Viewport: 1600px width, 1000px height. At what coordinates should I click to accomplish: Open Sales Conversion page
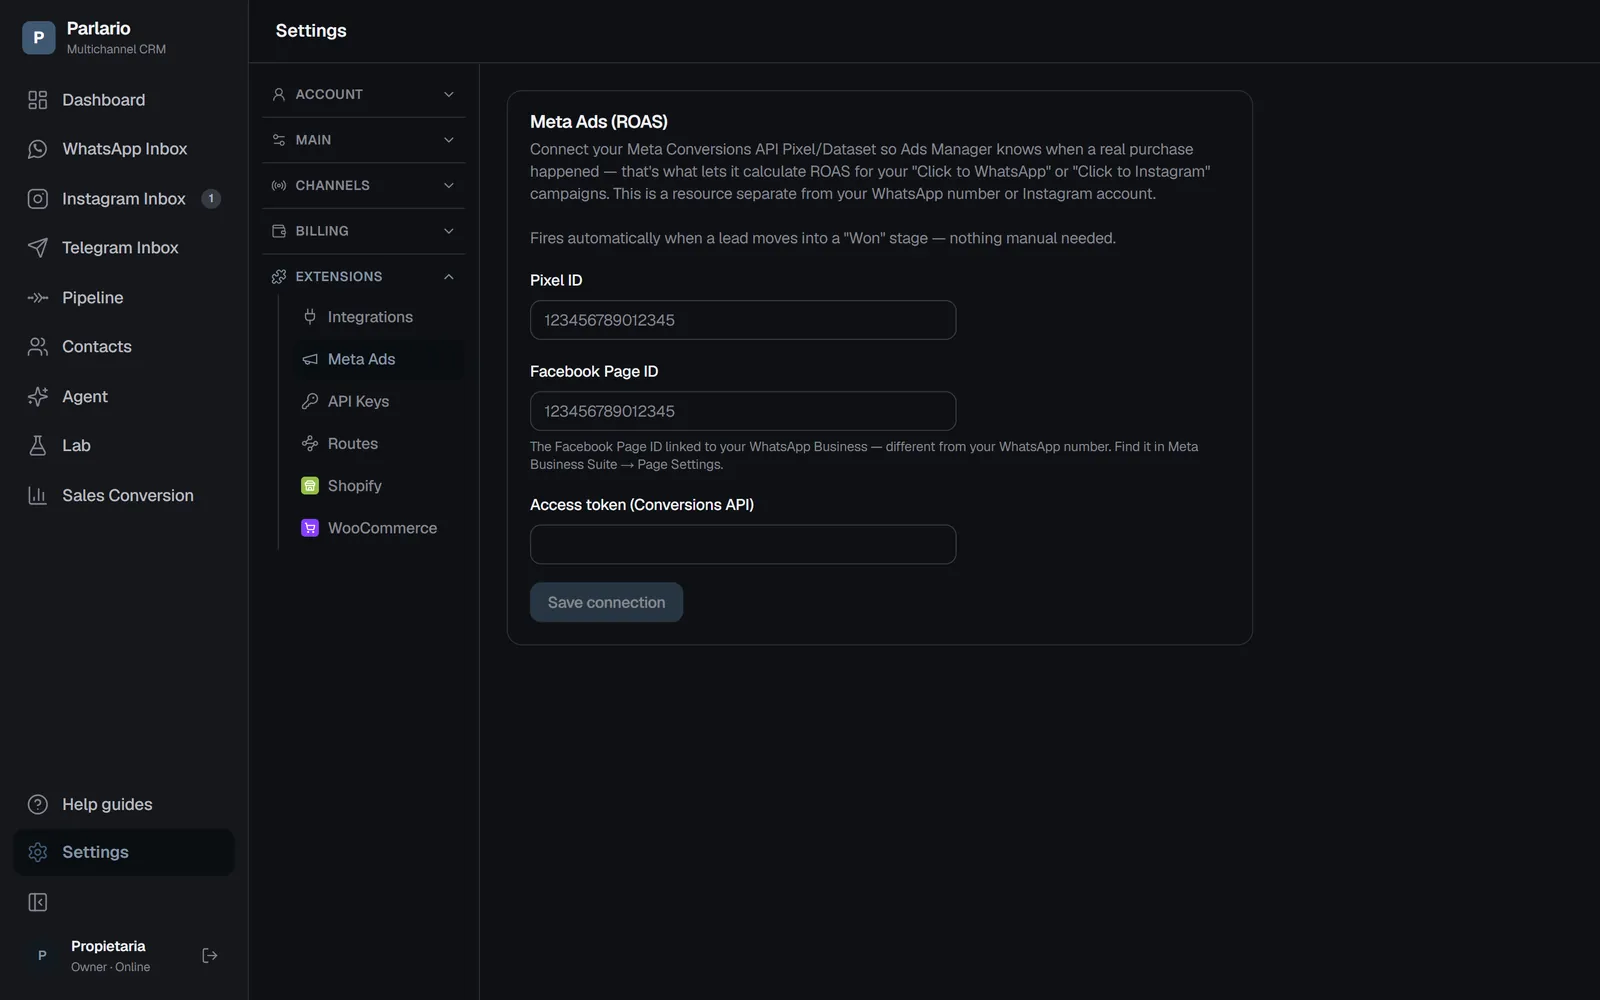pos(124,496)
